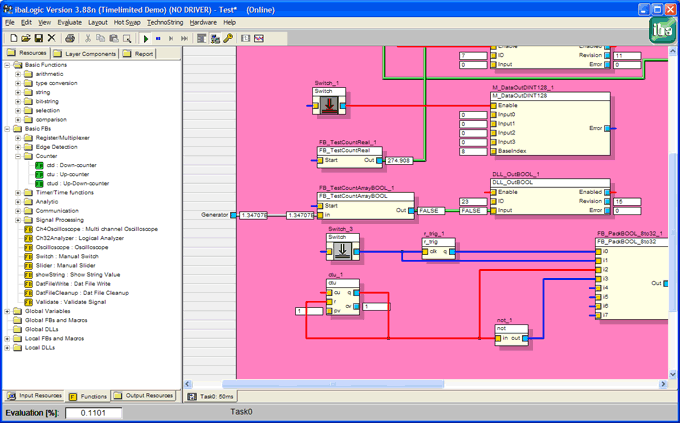Click the ctu pv input value field
Viewport: 680px width, 423px height.
point(309,311)
